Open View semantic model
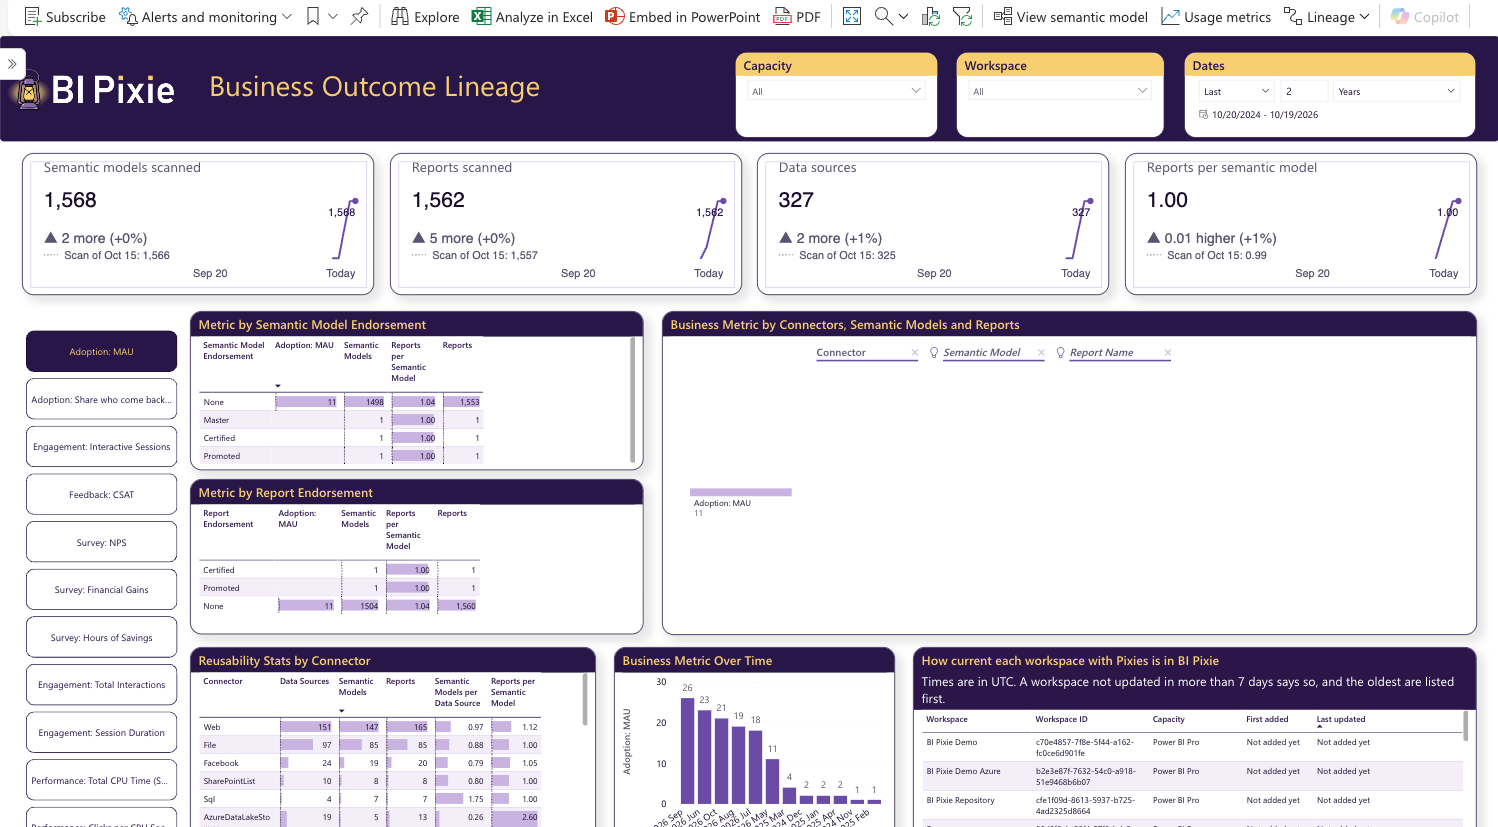This screenshot has height=827, width=1498. pos(1071,17)
